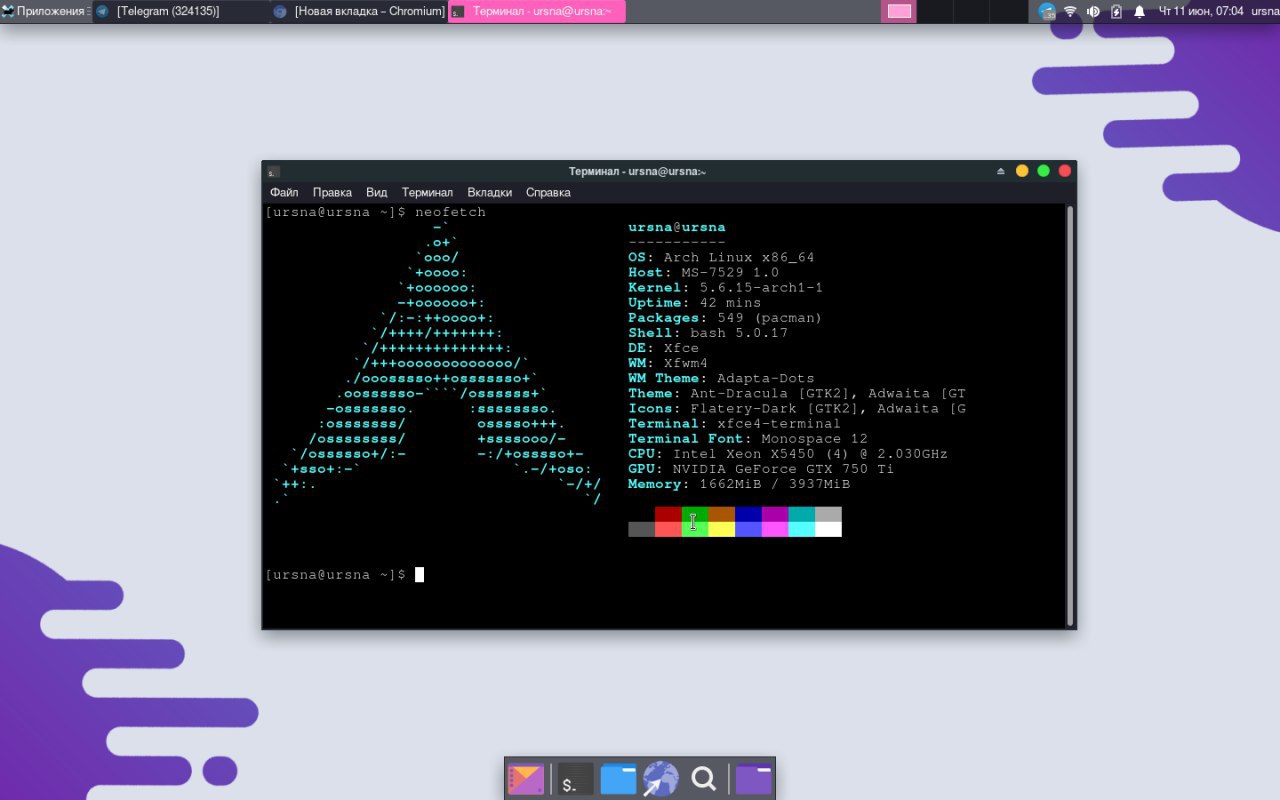Open the Вид menu in the terminal
This screenshot has height=800, width=1280.
click(x=376, y=192)
